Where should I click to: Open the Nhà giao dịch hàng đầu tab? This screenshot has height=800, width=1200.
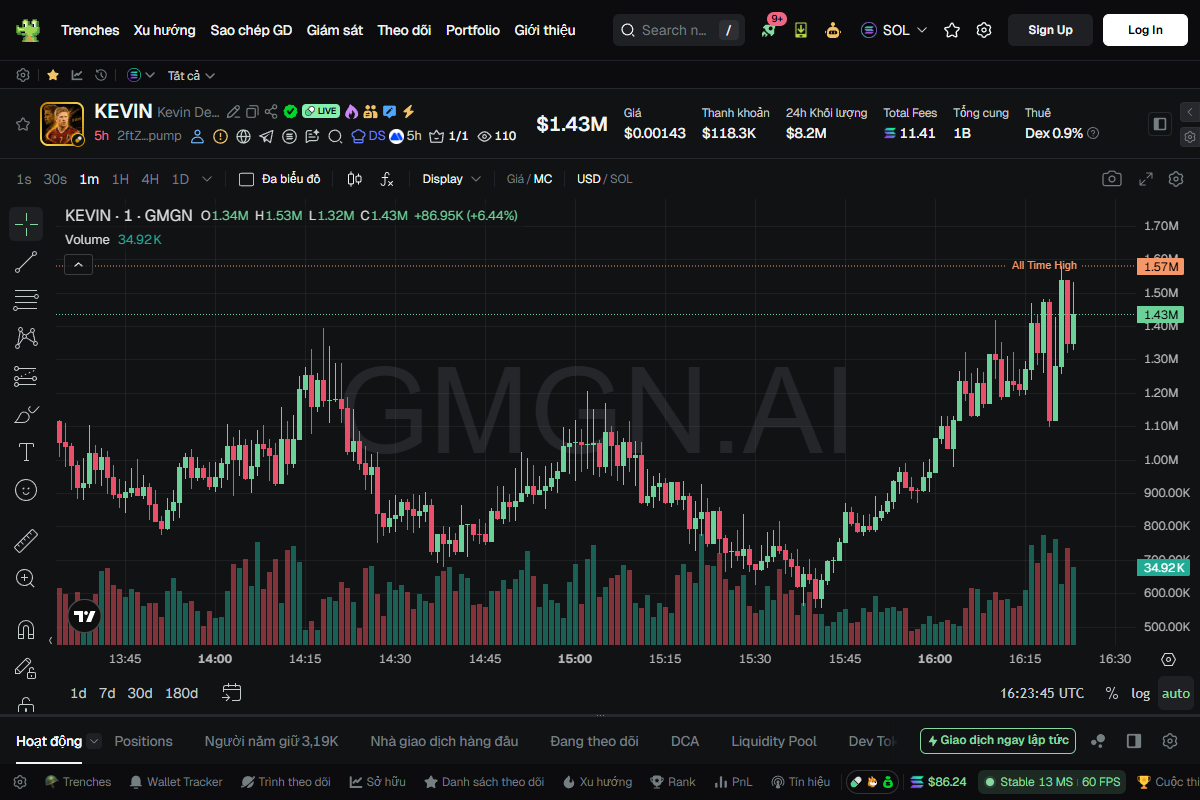tap(444, 741)
